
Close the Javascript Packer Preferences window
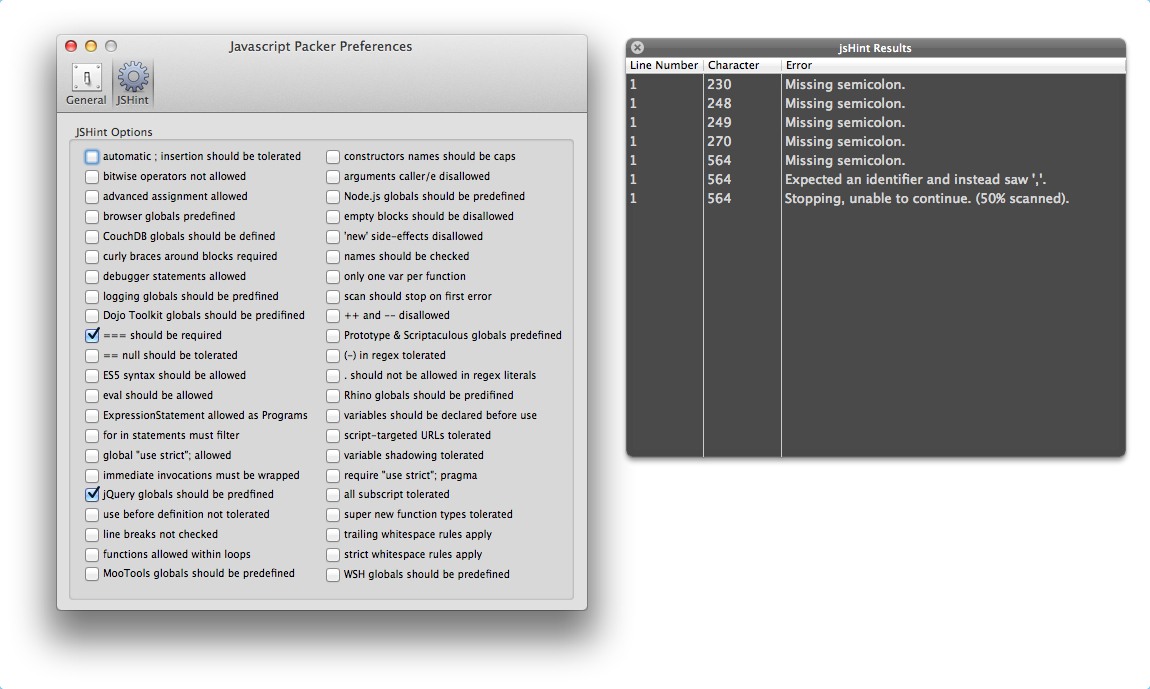71,46
